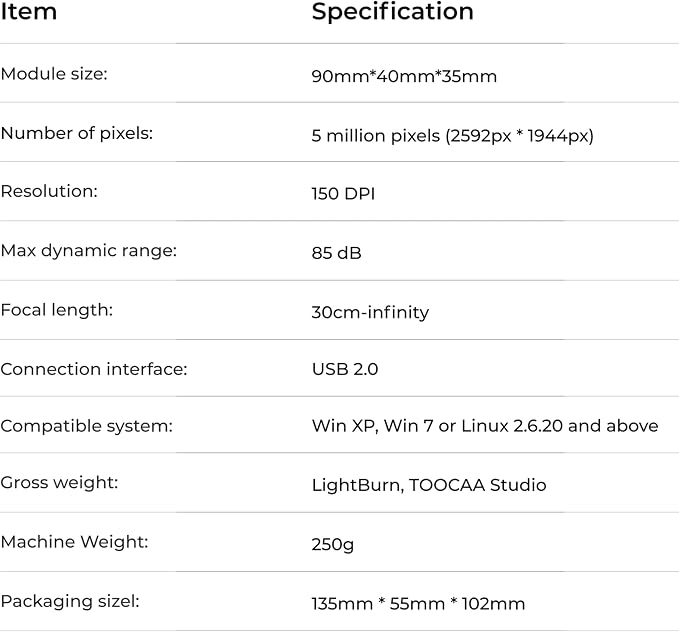Click the USB 2.0 value

point(345,369)
